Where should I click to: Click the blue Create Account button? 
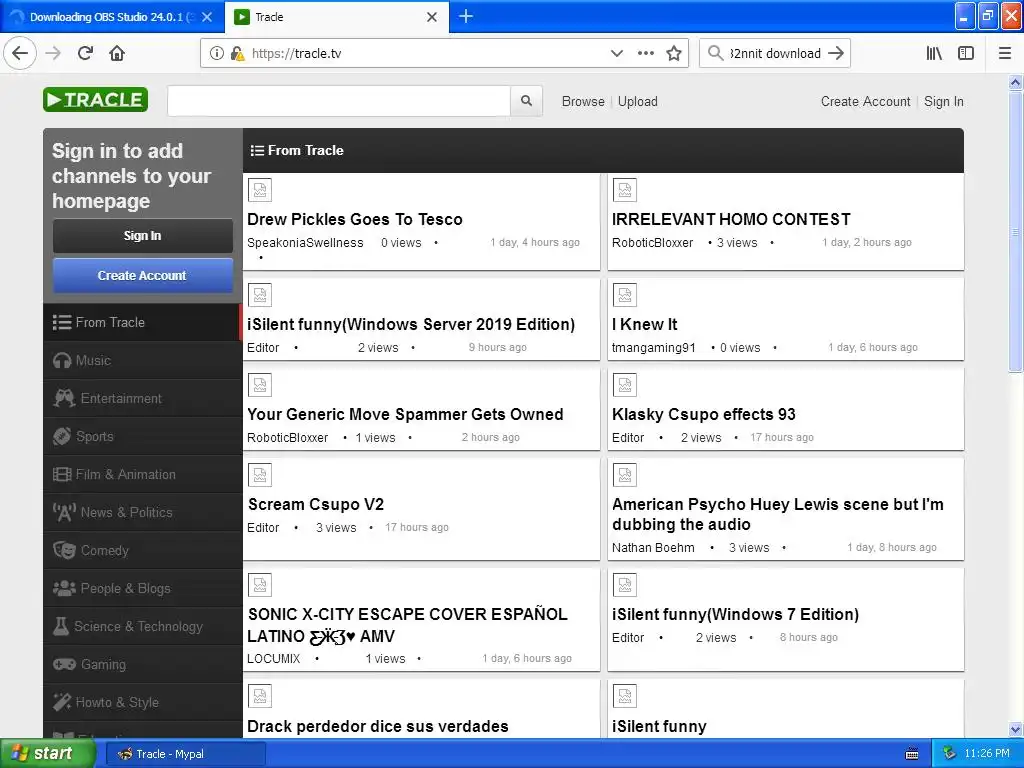(142, 276)
